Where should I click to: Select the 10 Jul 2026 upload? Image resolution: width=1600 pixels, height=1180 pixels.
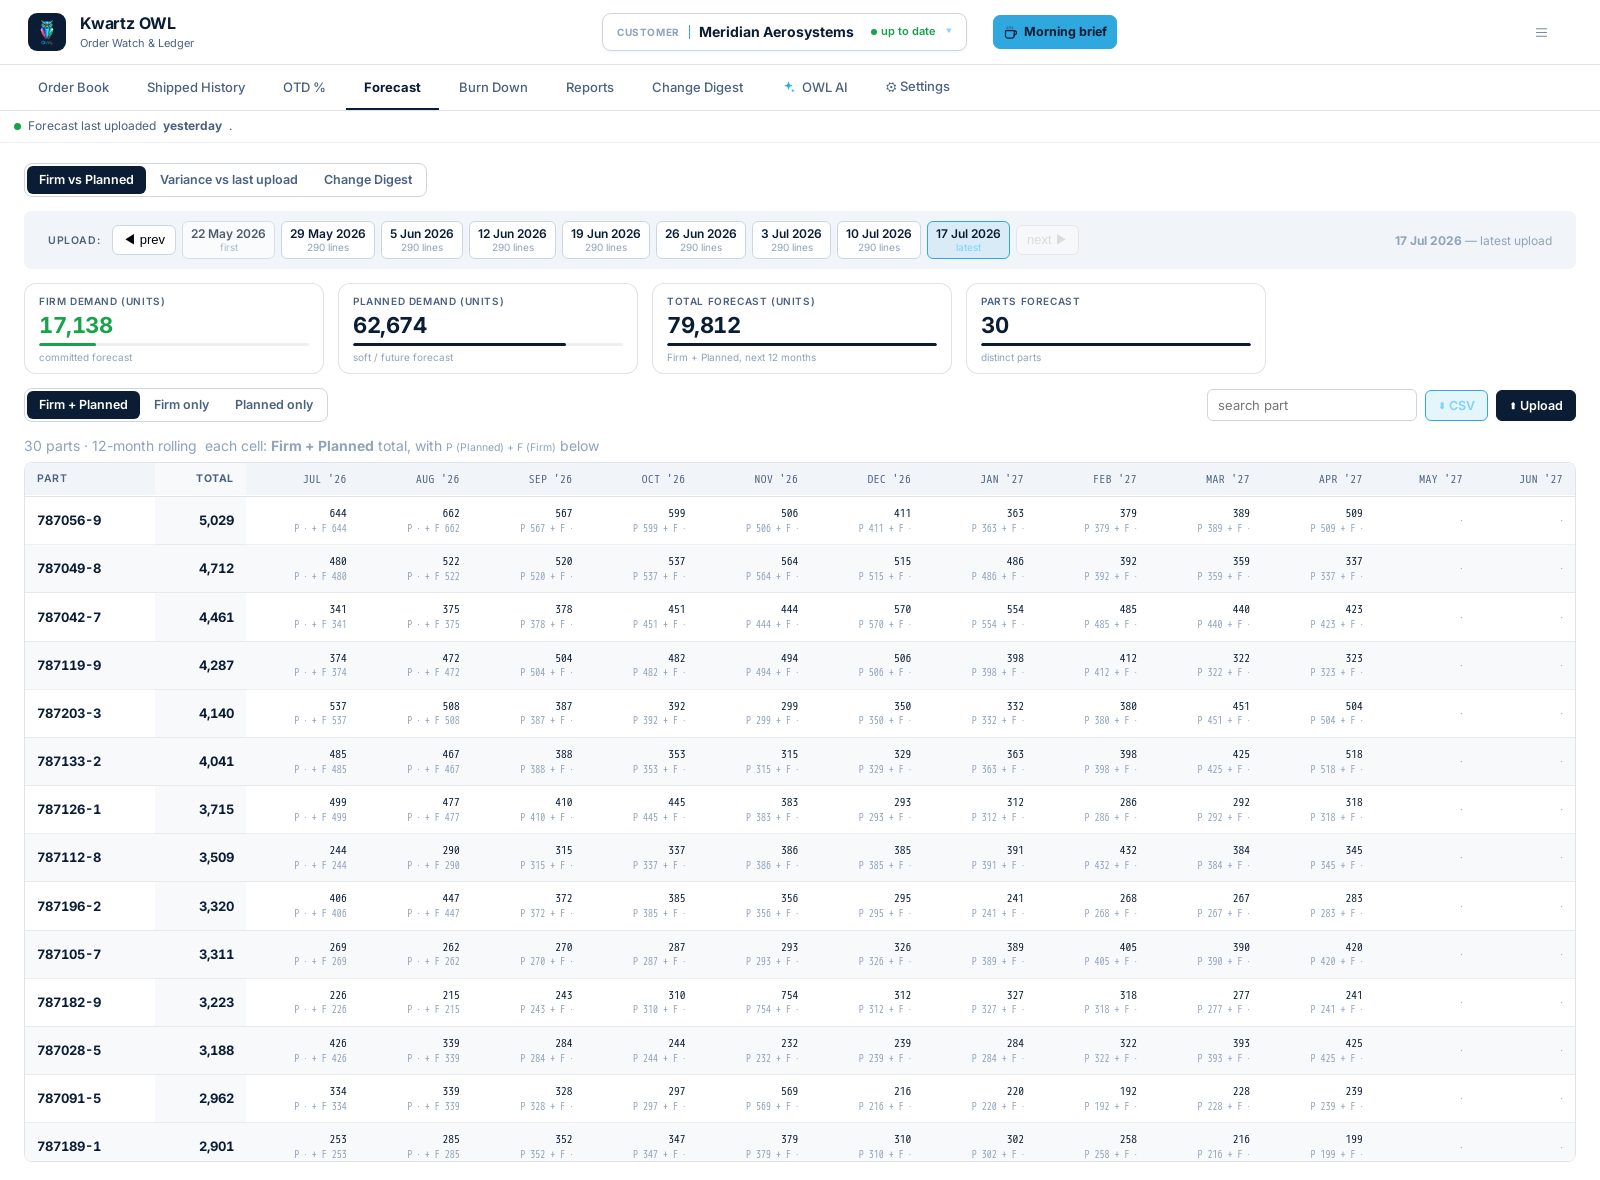[x=878, y=240]
